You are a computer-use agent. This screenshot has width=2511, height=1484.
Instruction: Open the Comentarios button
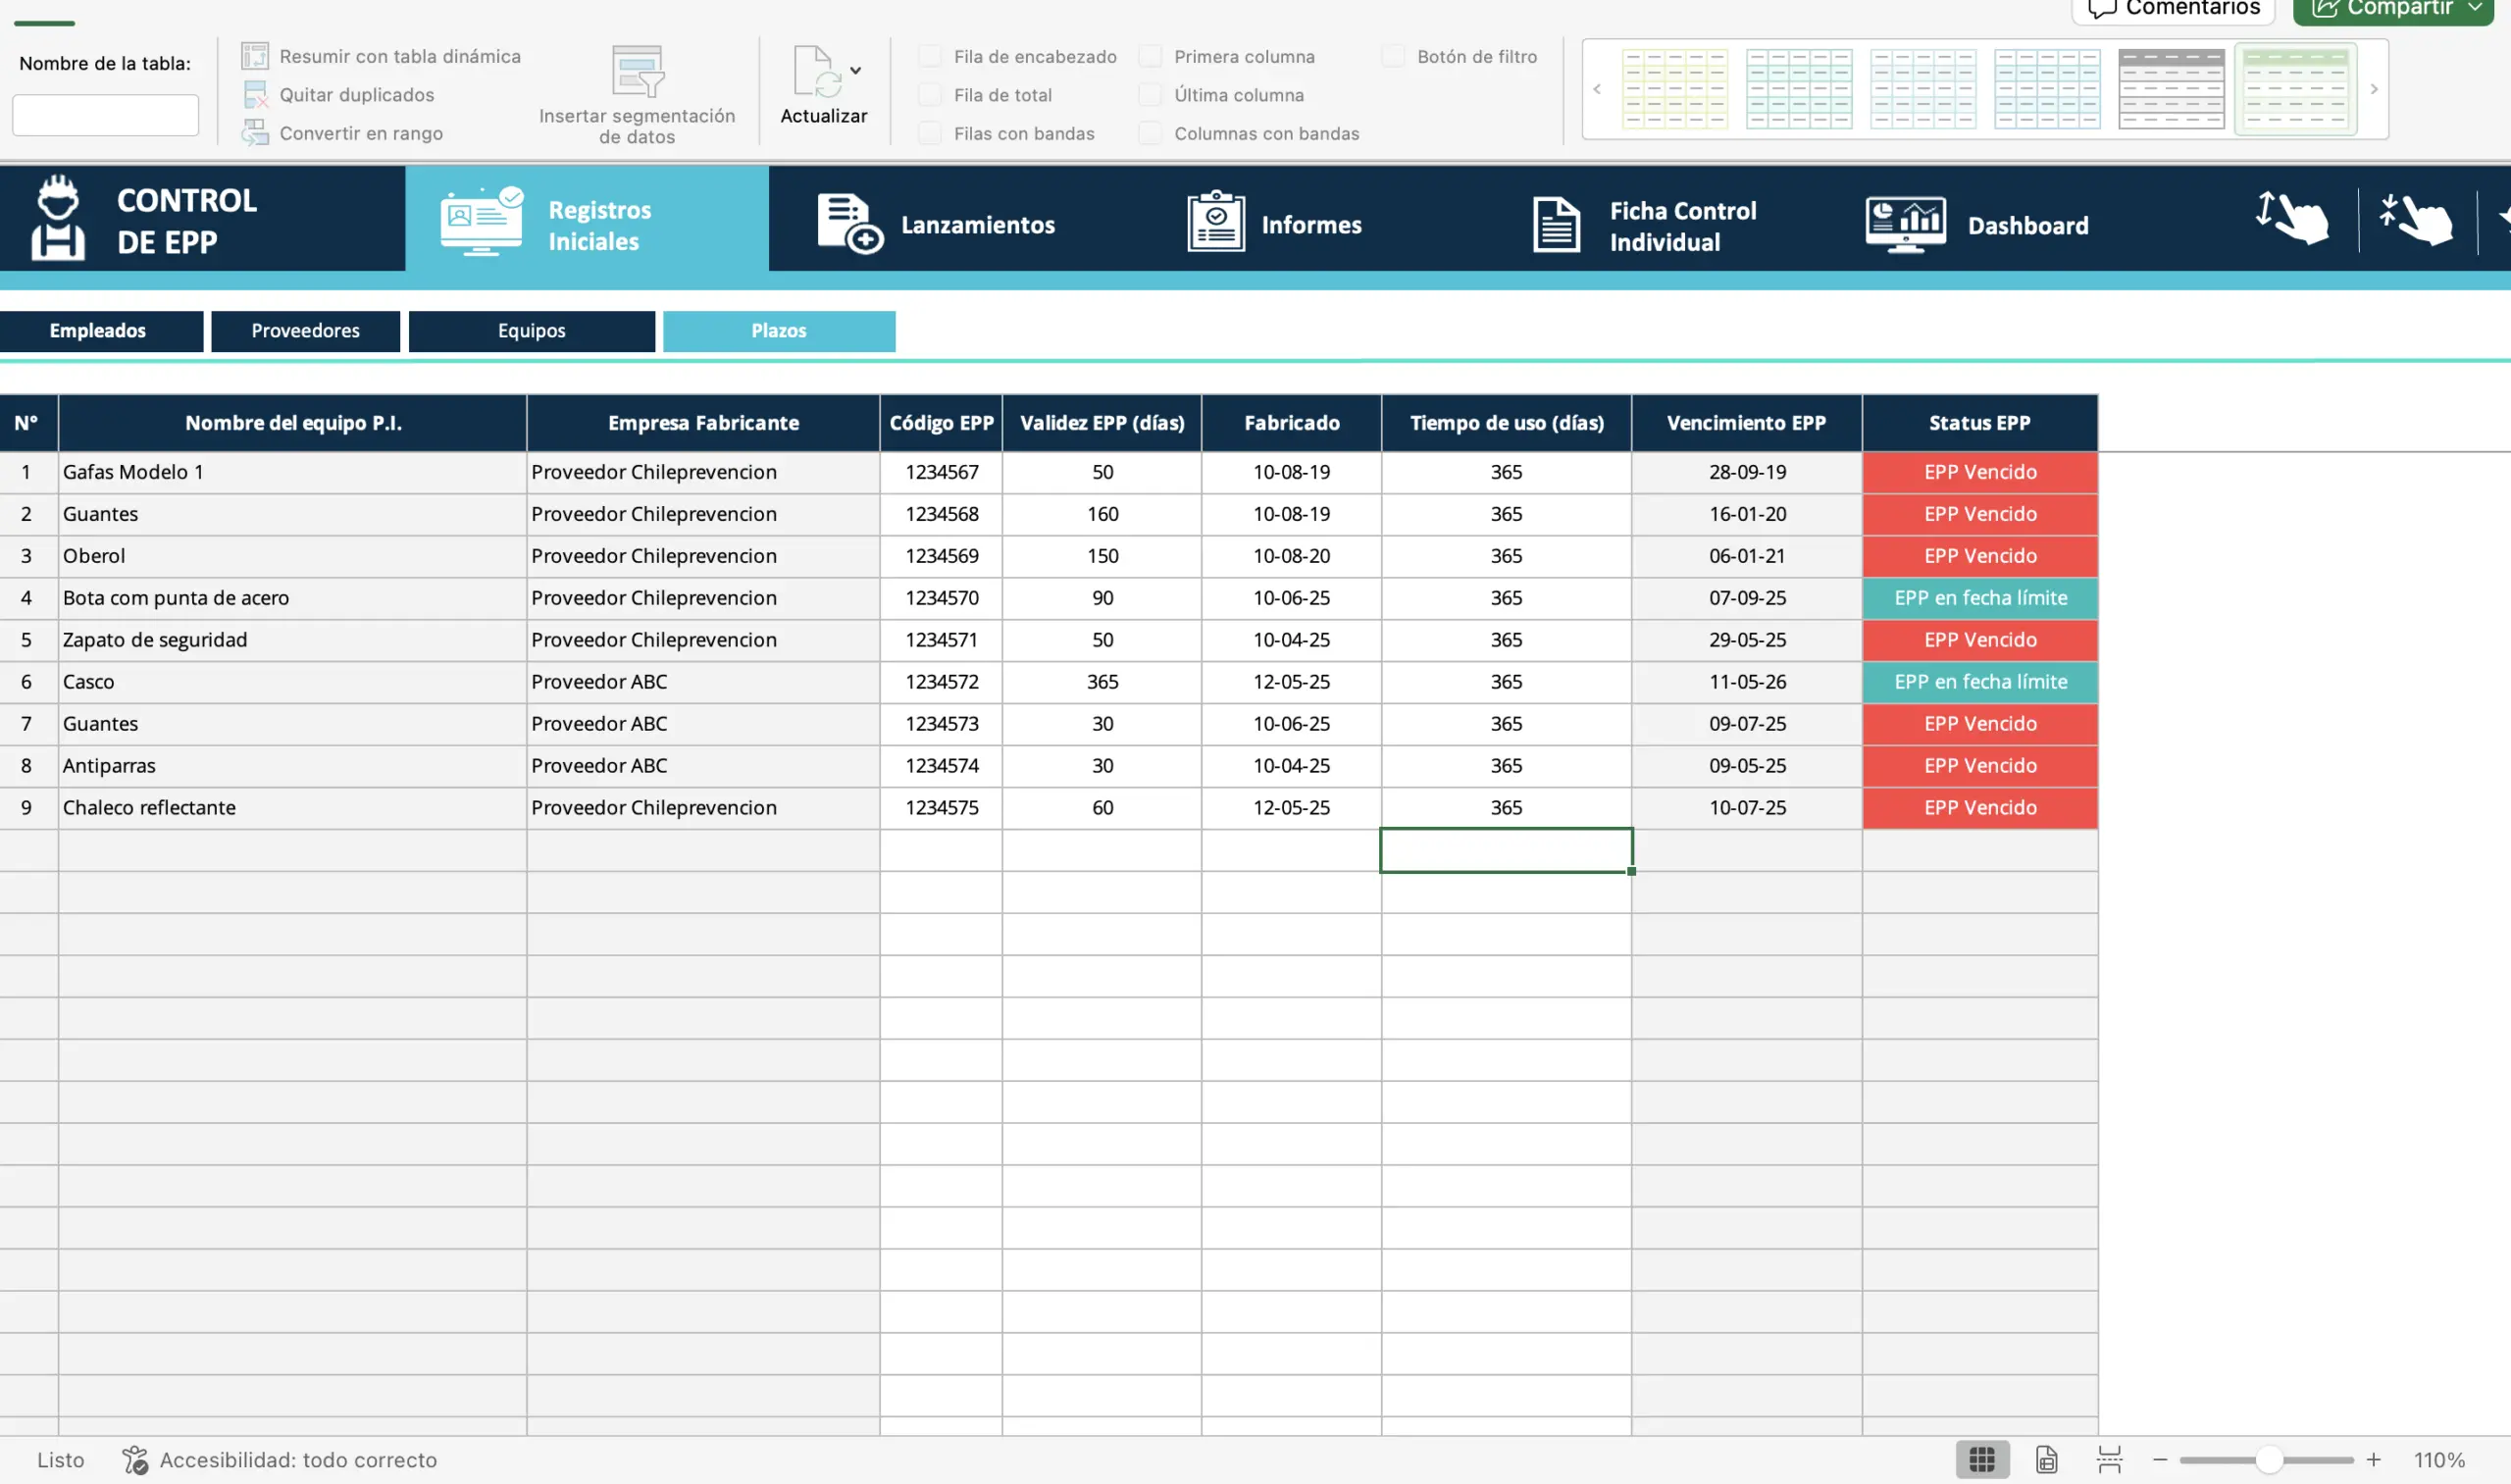(2174, 8)
